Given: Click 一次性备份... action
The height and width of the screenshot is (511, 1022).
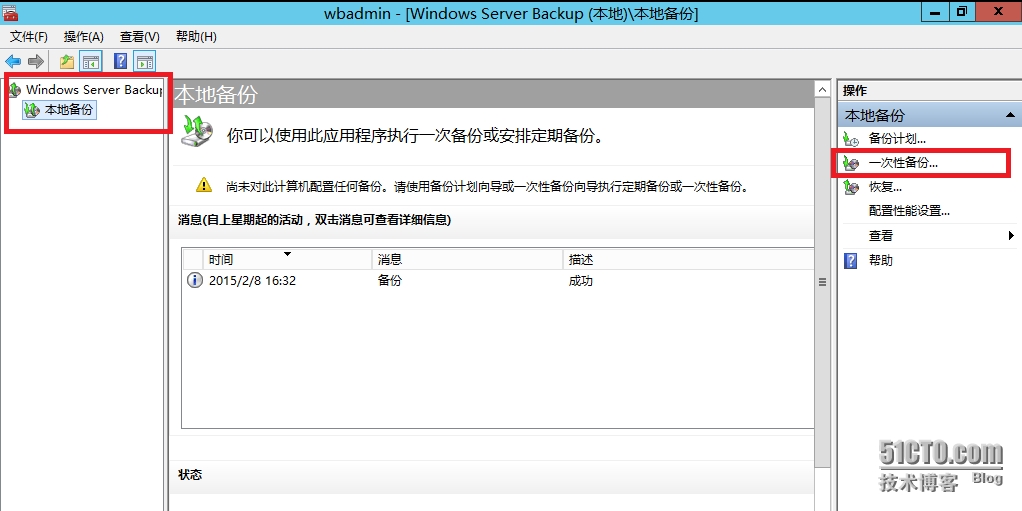Looking at the screenshot, I should (x=903, y=163).
